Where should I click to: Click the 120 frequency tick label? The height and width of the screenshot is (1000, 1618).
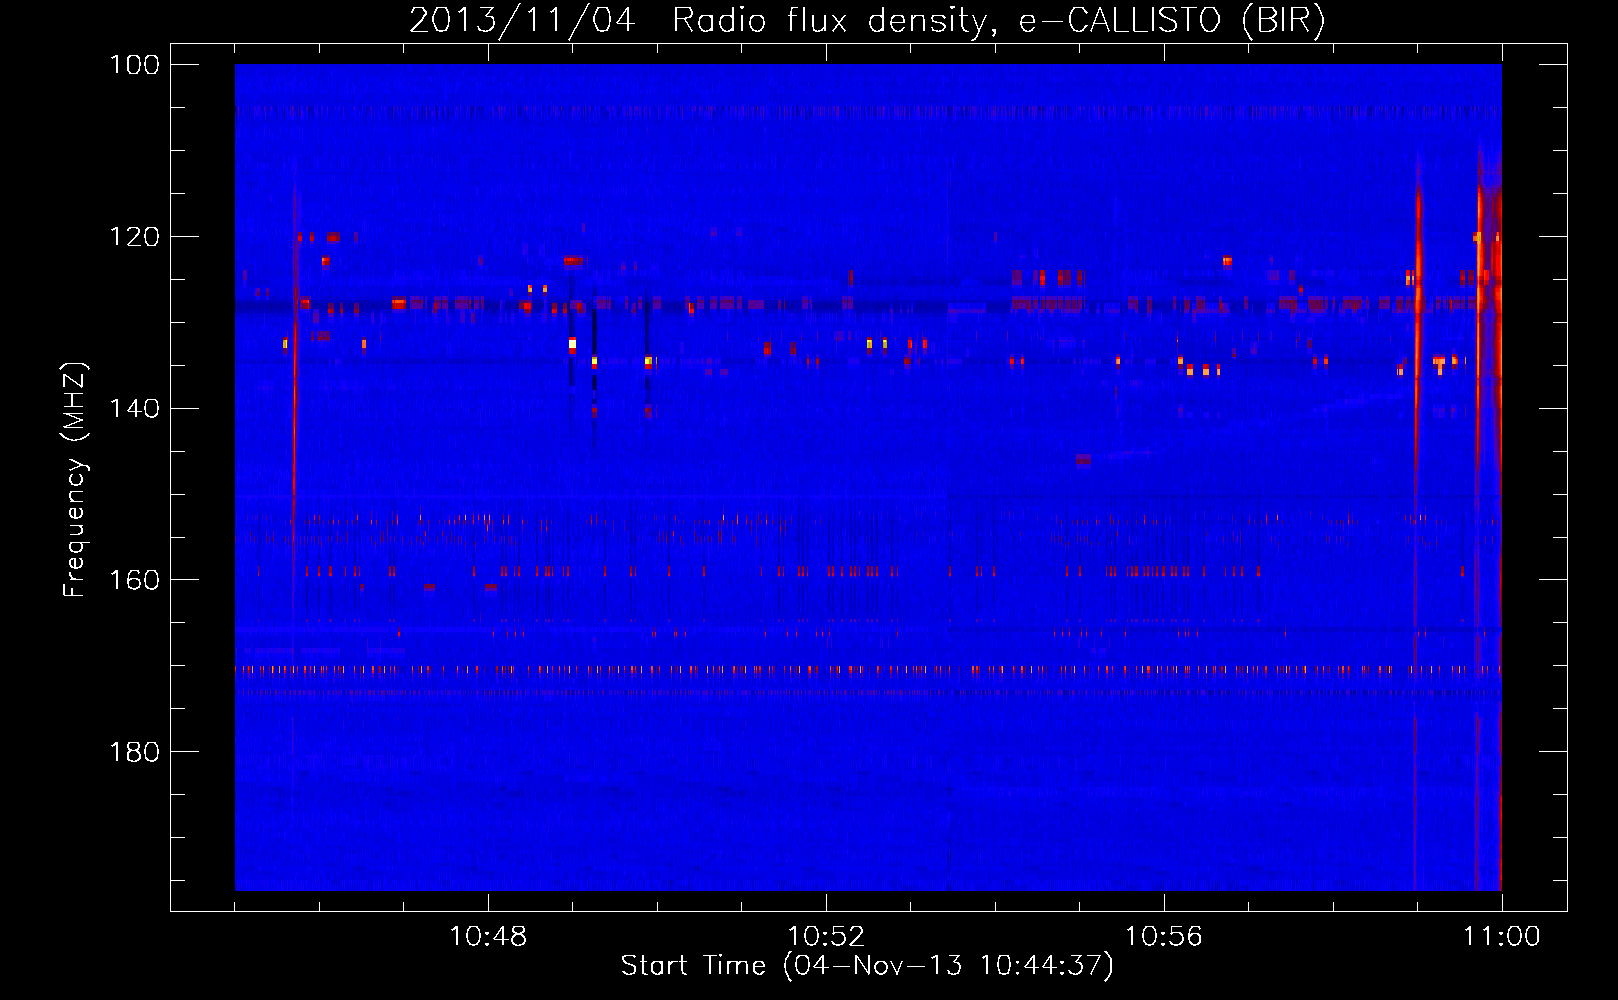click(133, 237)
